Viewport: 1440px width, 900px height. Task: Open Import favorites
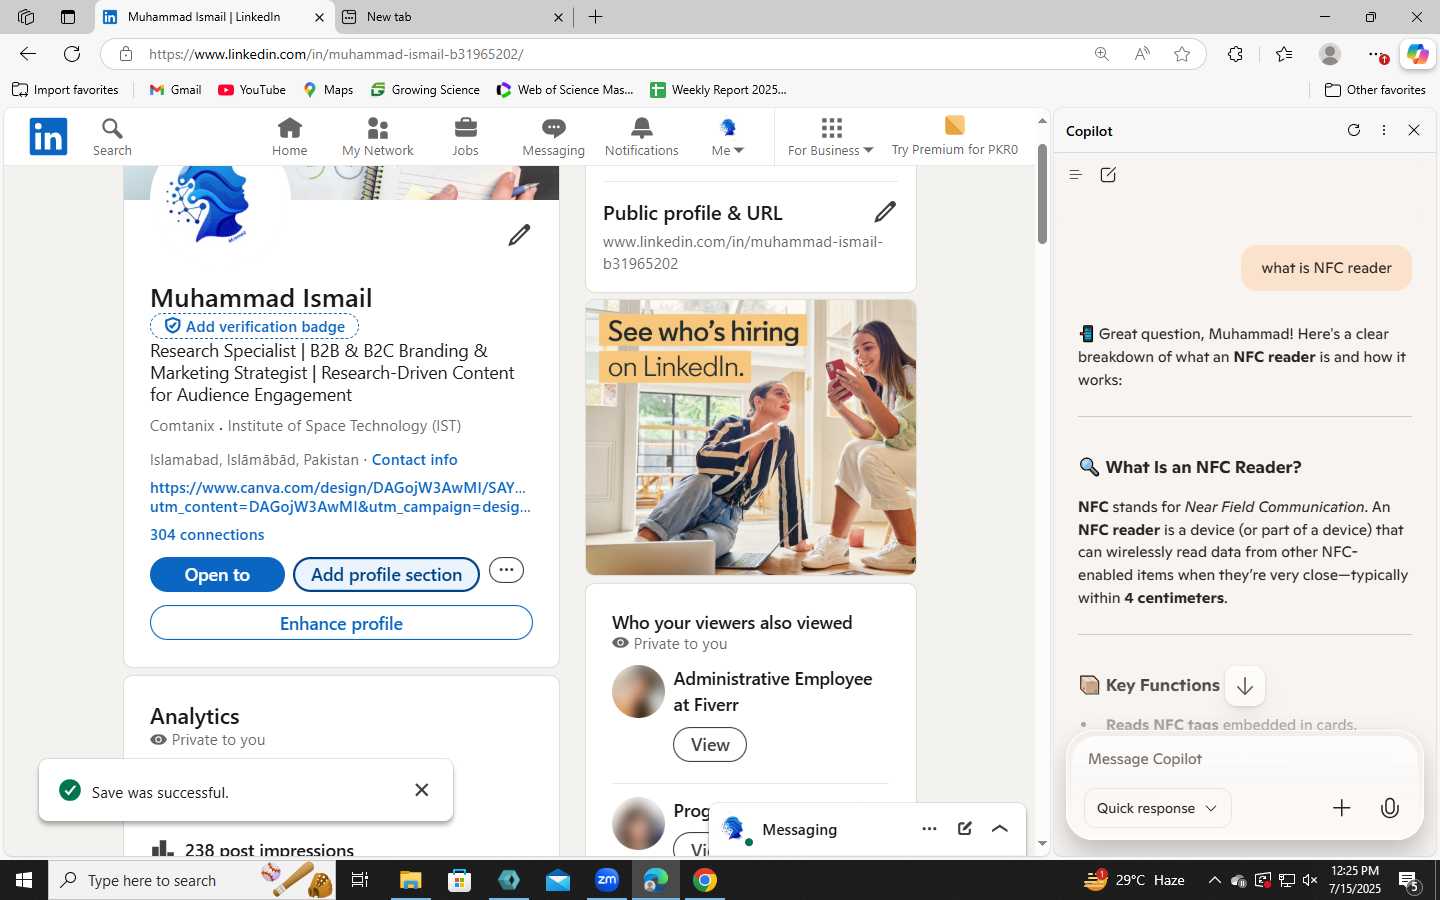tap(65, 90)
